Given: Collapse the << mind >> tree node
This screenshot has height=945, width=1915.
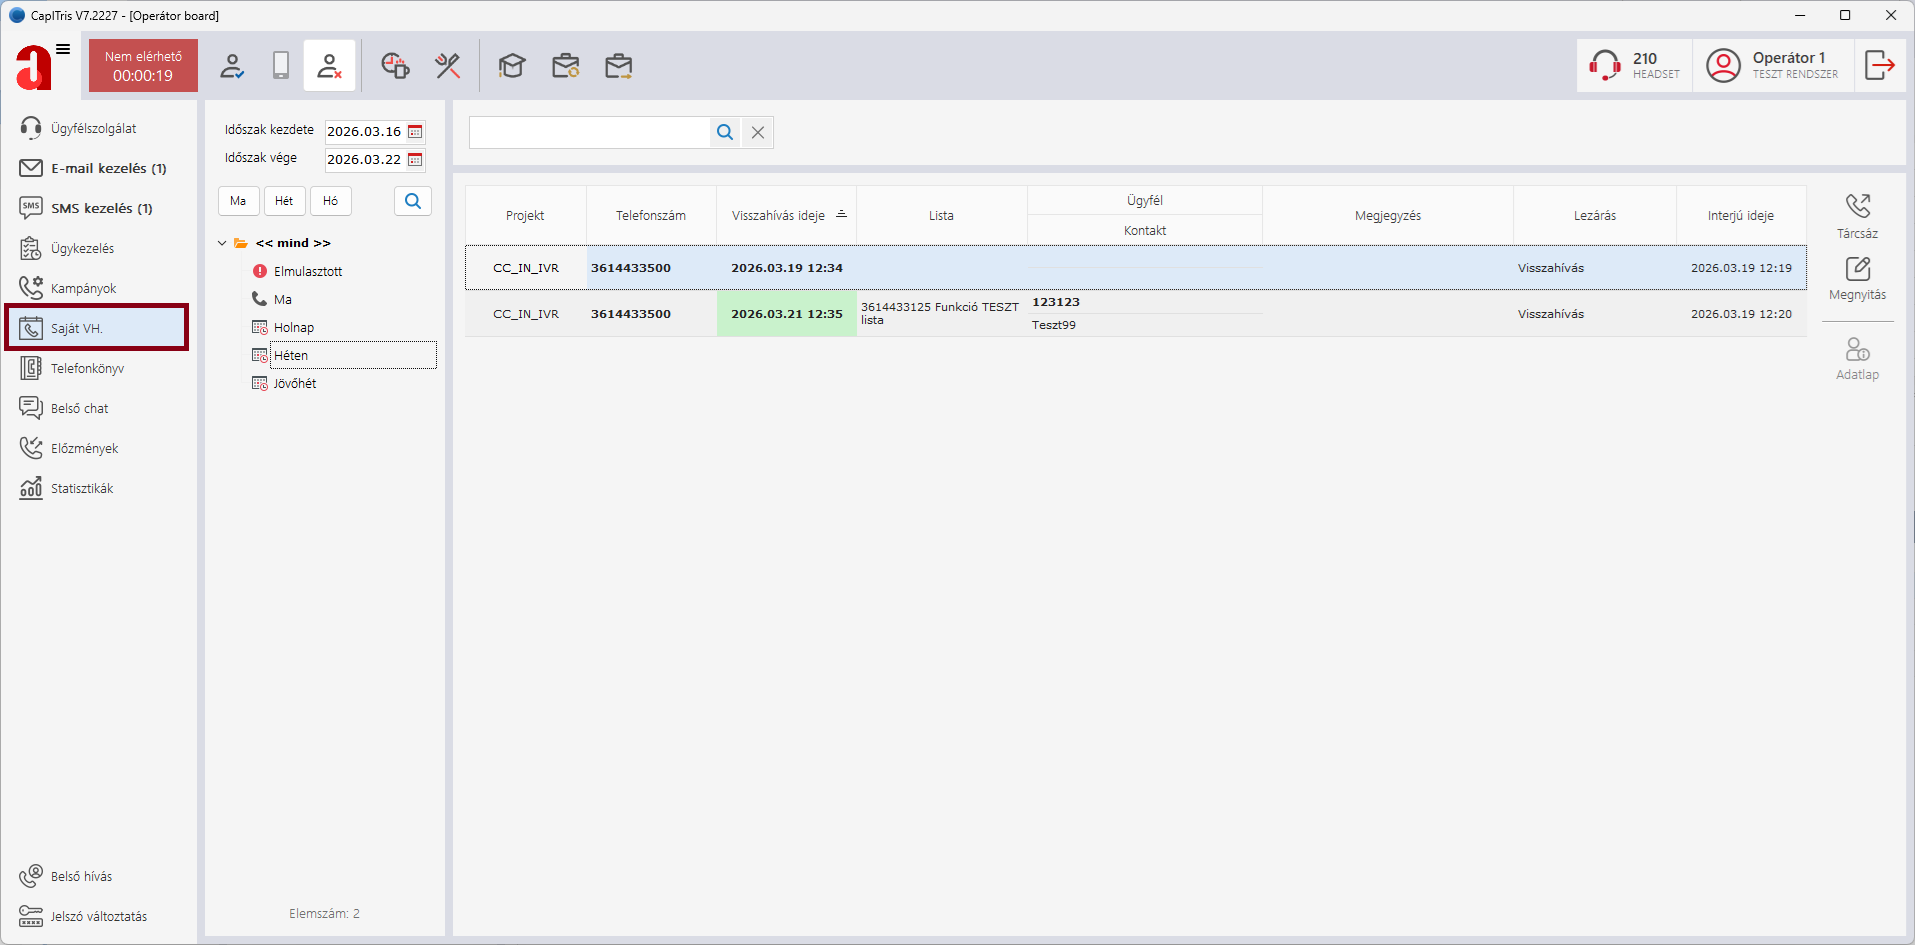Looking at the screenshot, I should (x=222, y=243).
